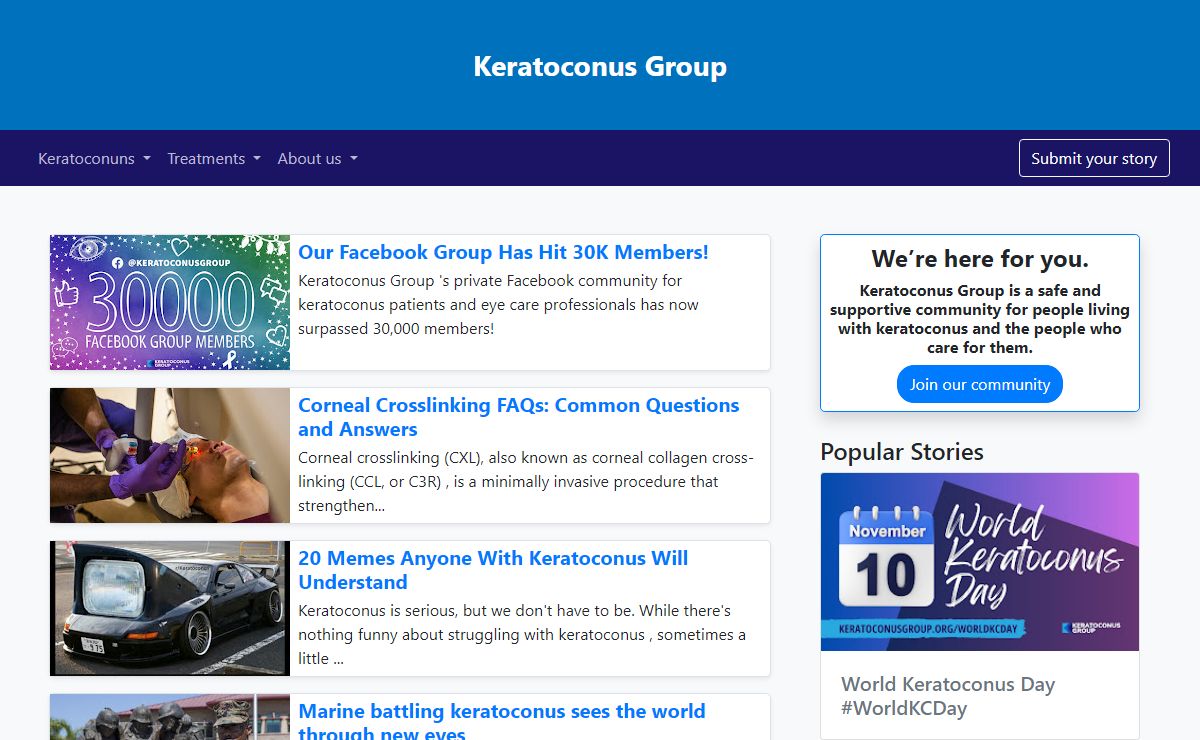Click the corneal crosslinking procedure photo

click(x=170, y=455)
